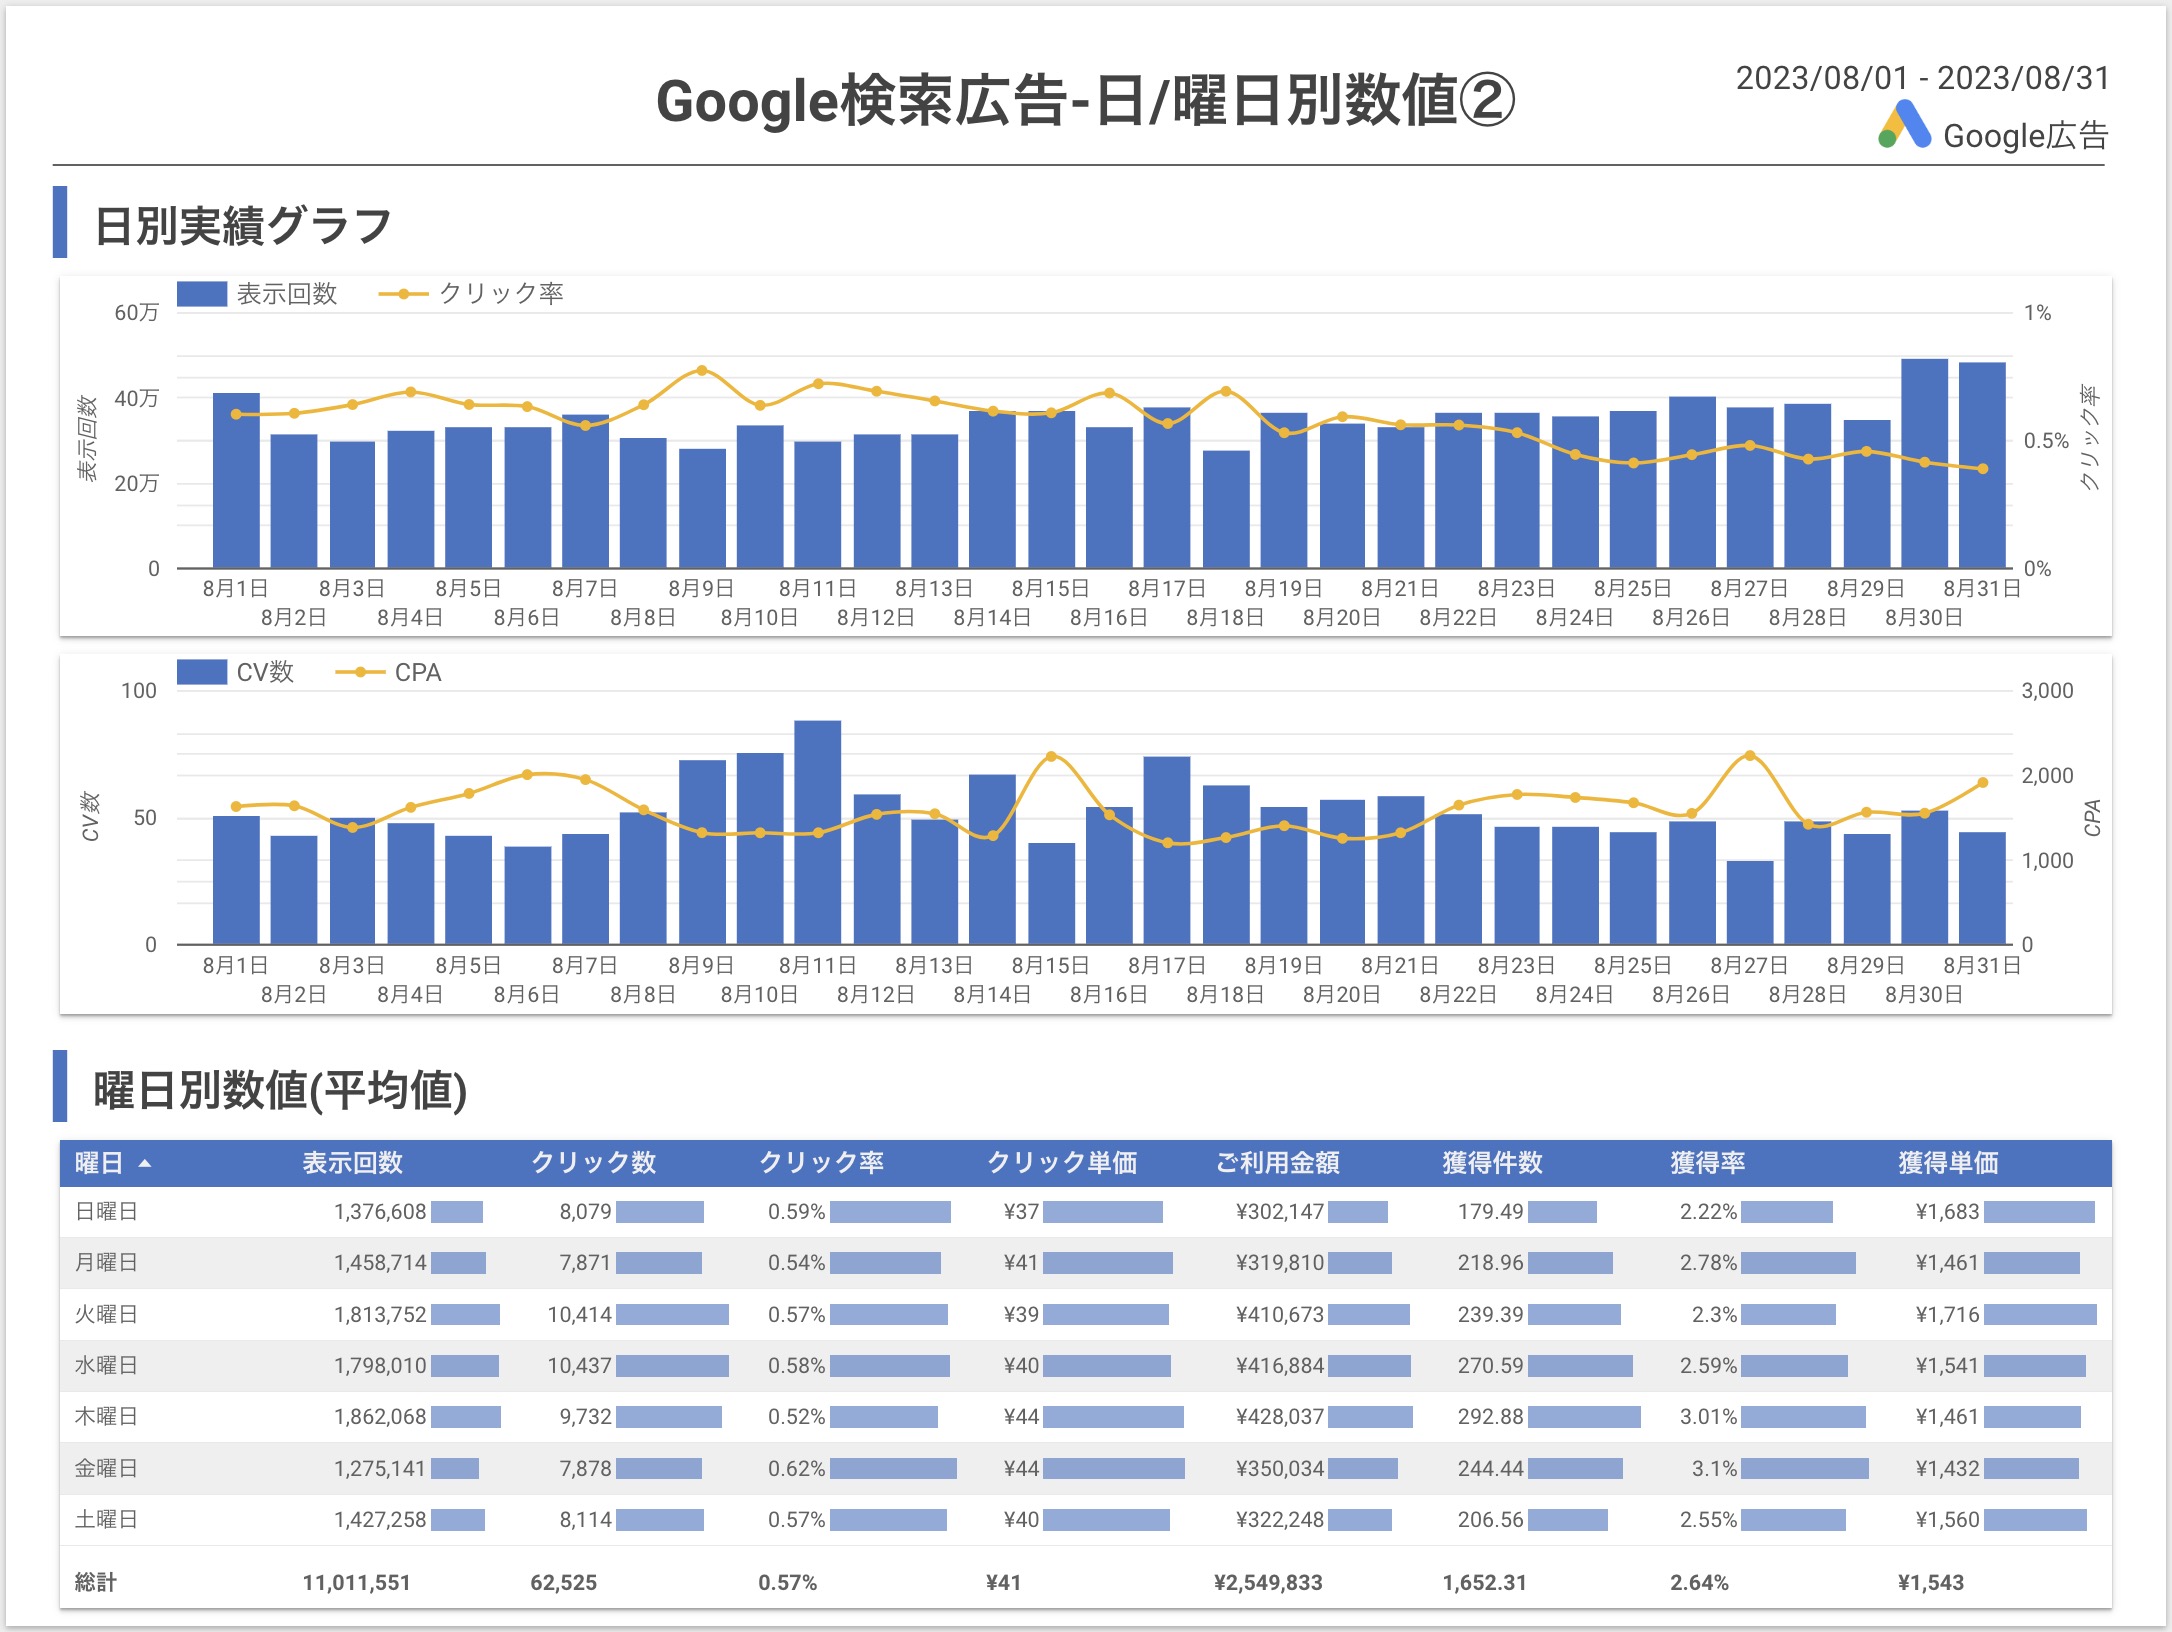Click the value 1,458,714 in 月曜日 row
2172x1632 pixels.
pyautogui.click(x=380, y=1263)
